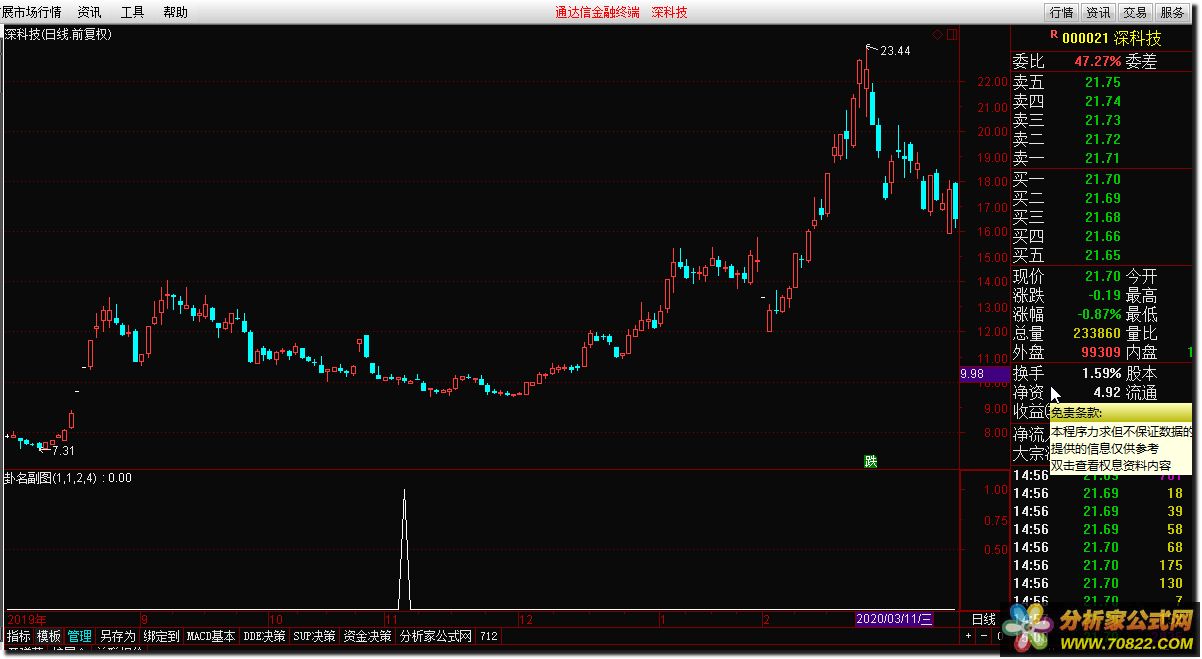Click the 总量 value 233860
The width and height of the screenshot is (1202, 659).
pos(1095,334)
